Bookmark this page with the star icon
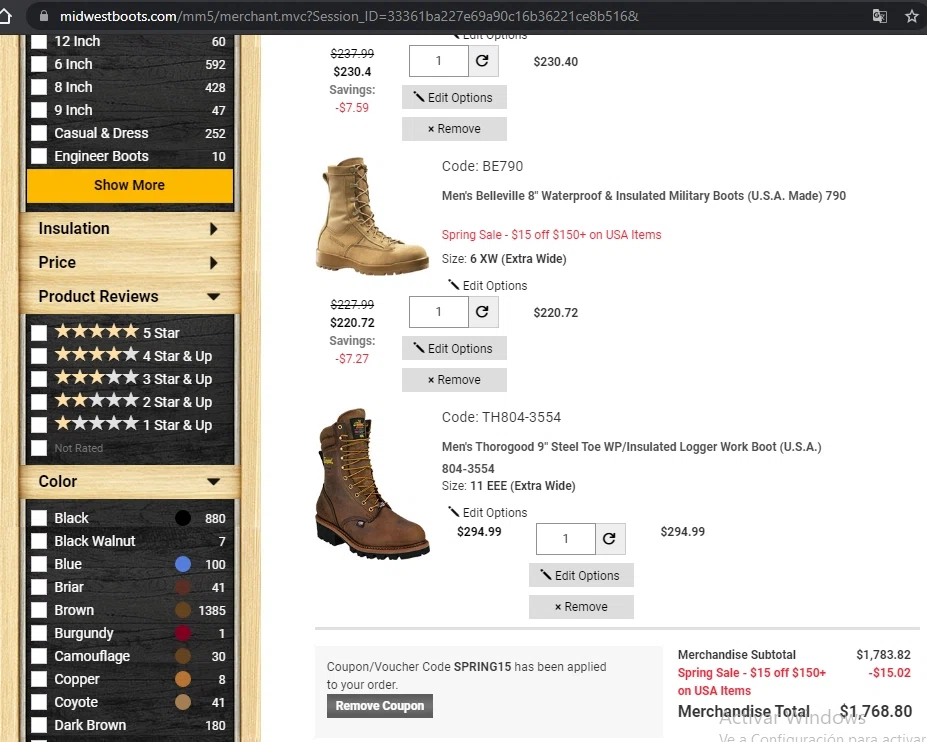 [x=912, y=16]
